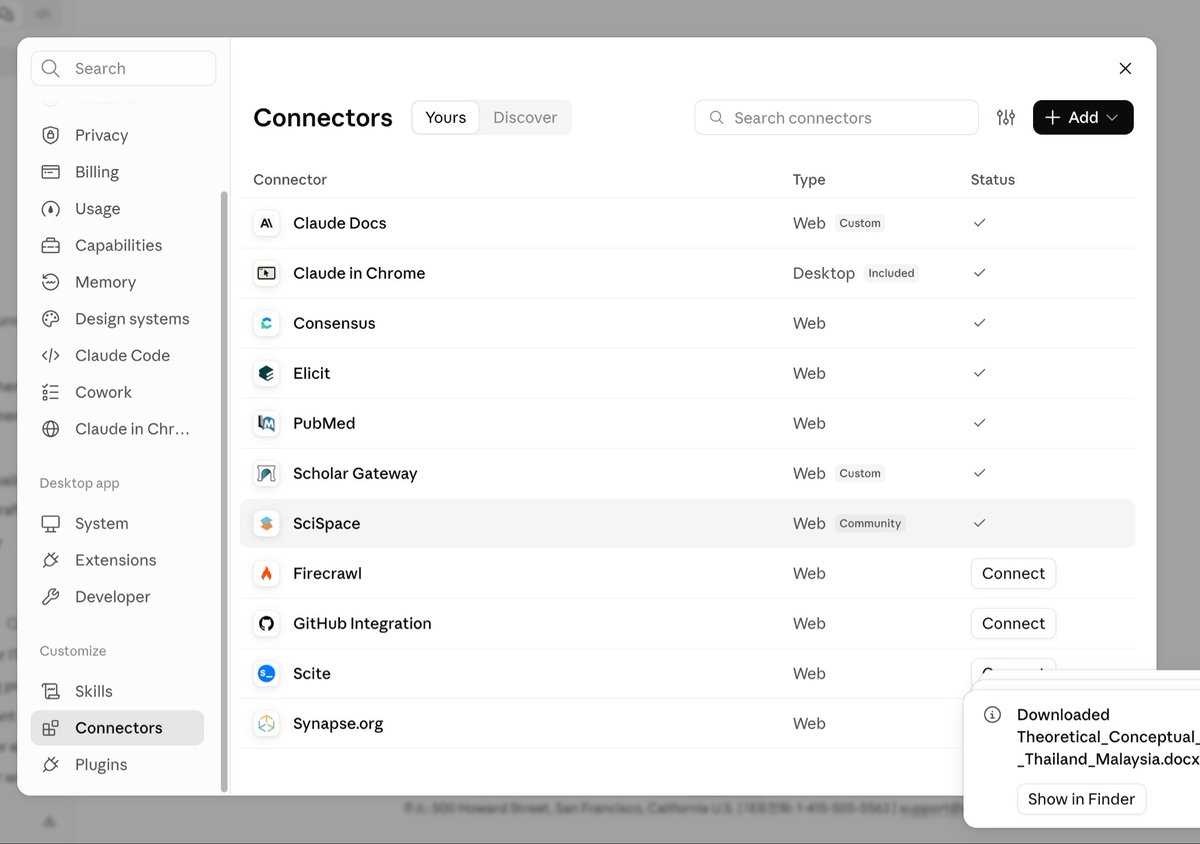Click the Privacy shield icon in sidebar

pyautogui.click(x=50, y=135)
